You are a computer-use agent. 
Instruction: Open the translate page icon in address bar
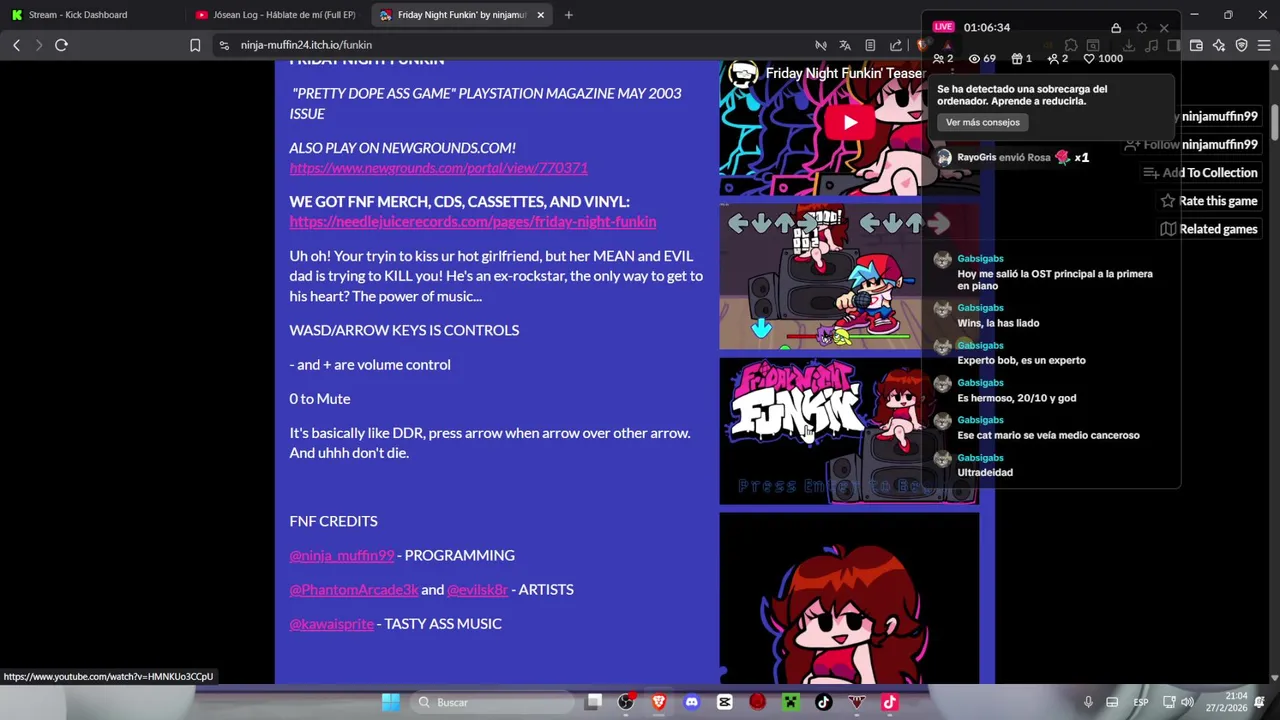[845, 45]
